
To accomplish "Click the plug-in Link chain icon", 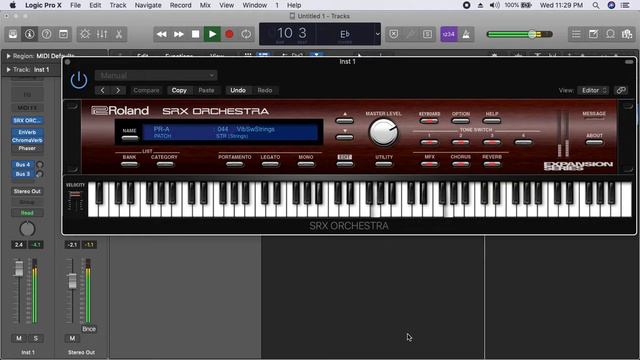I will coord(621,90).
